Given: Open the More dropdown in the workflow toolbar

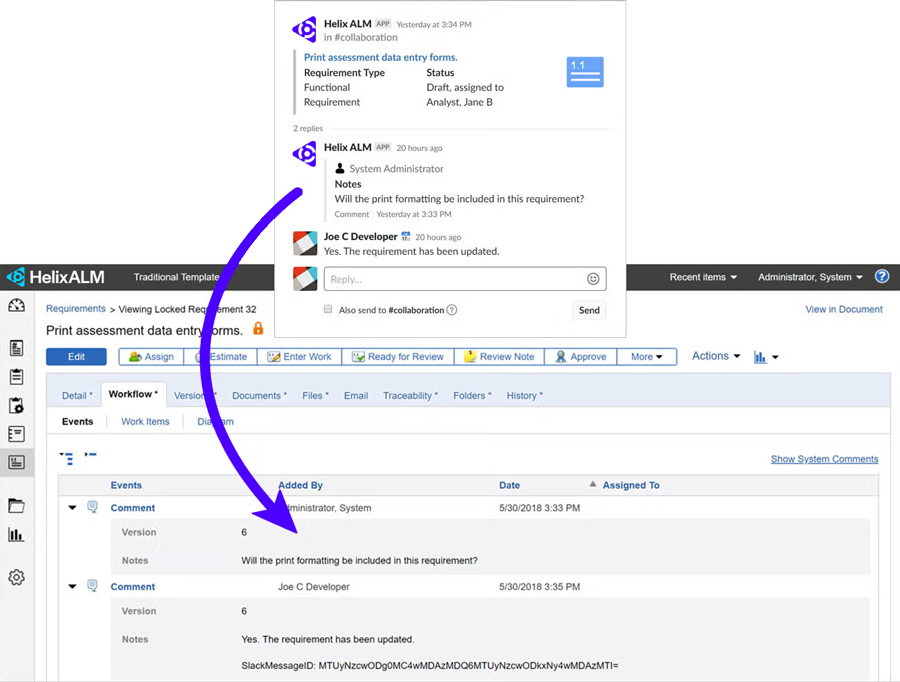Looking at the screenshot, I should [x=647, y=356].
